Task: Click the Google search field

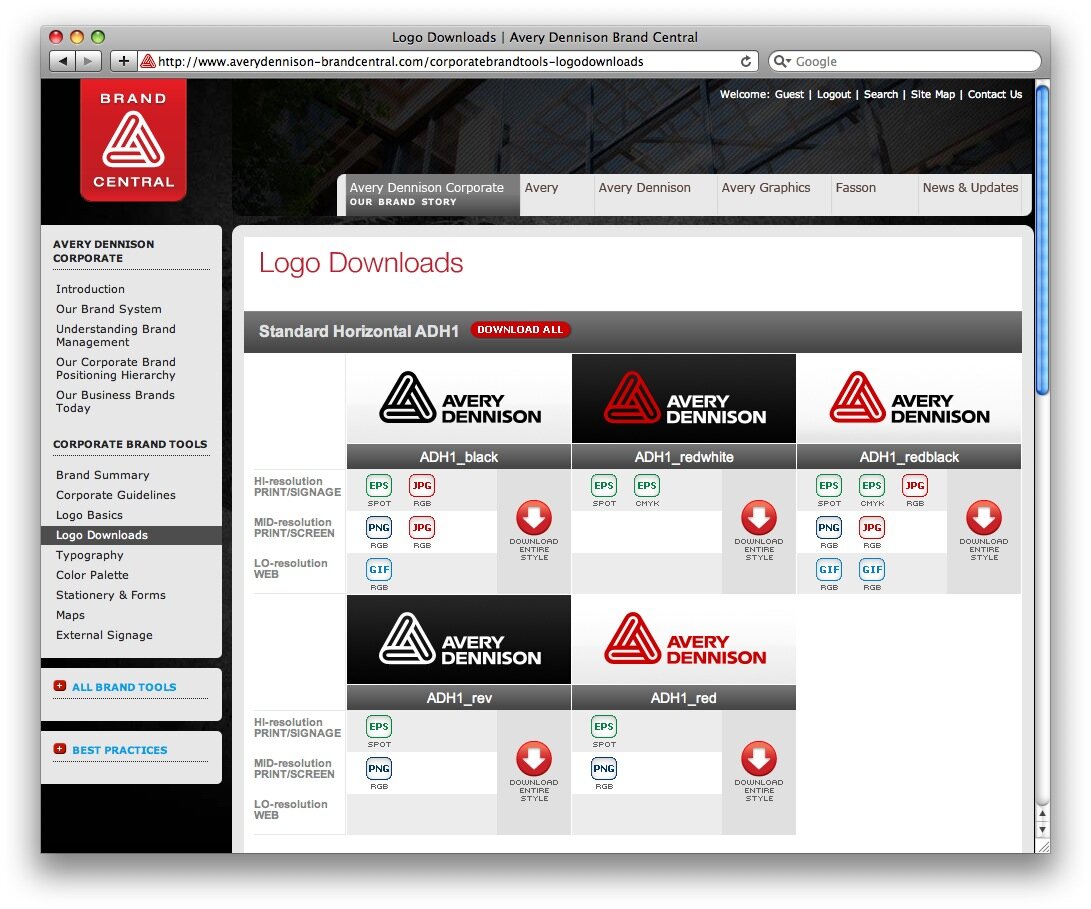Action: tap(905, 61)
